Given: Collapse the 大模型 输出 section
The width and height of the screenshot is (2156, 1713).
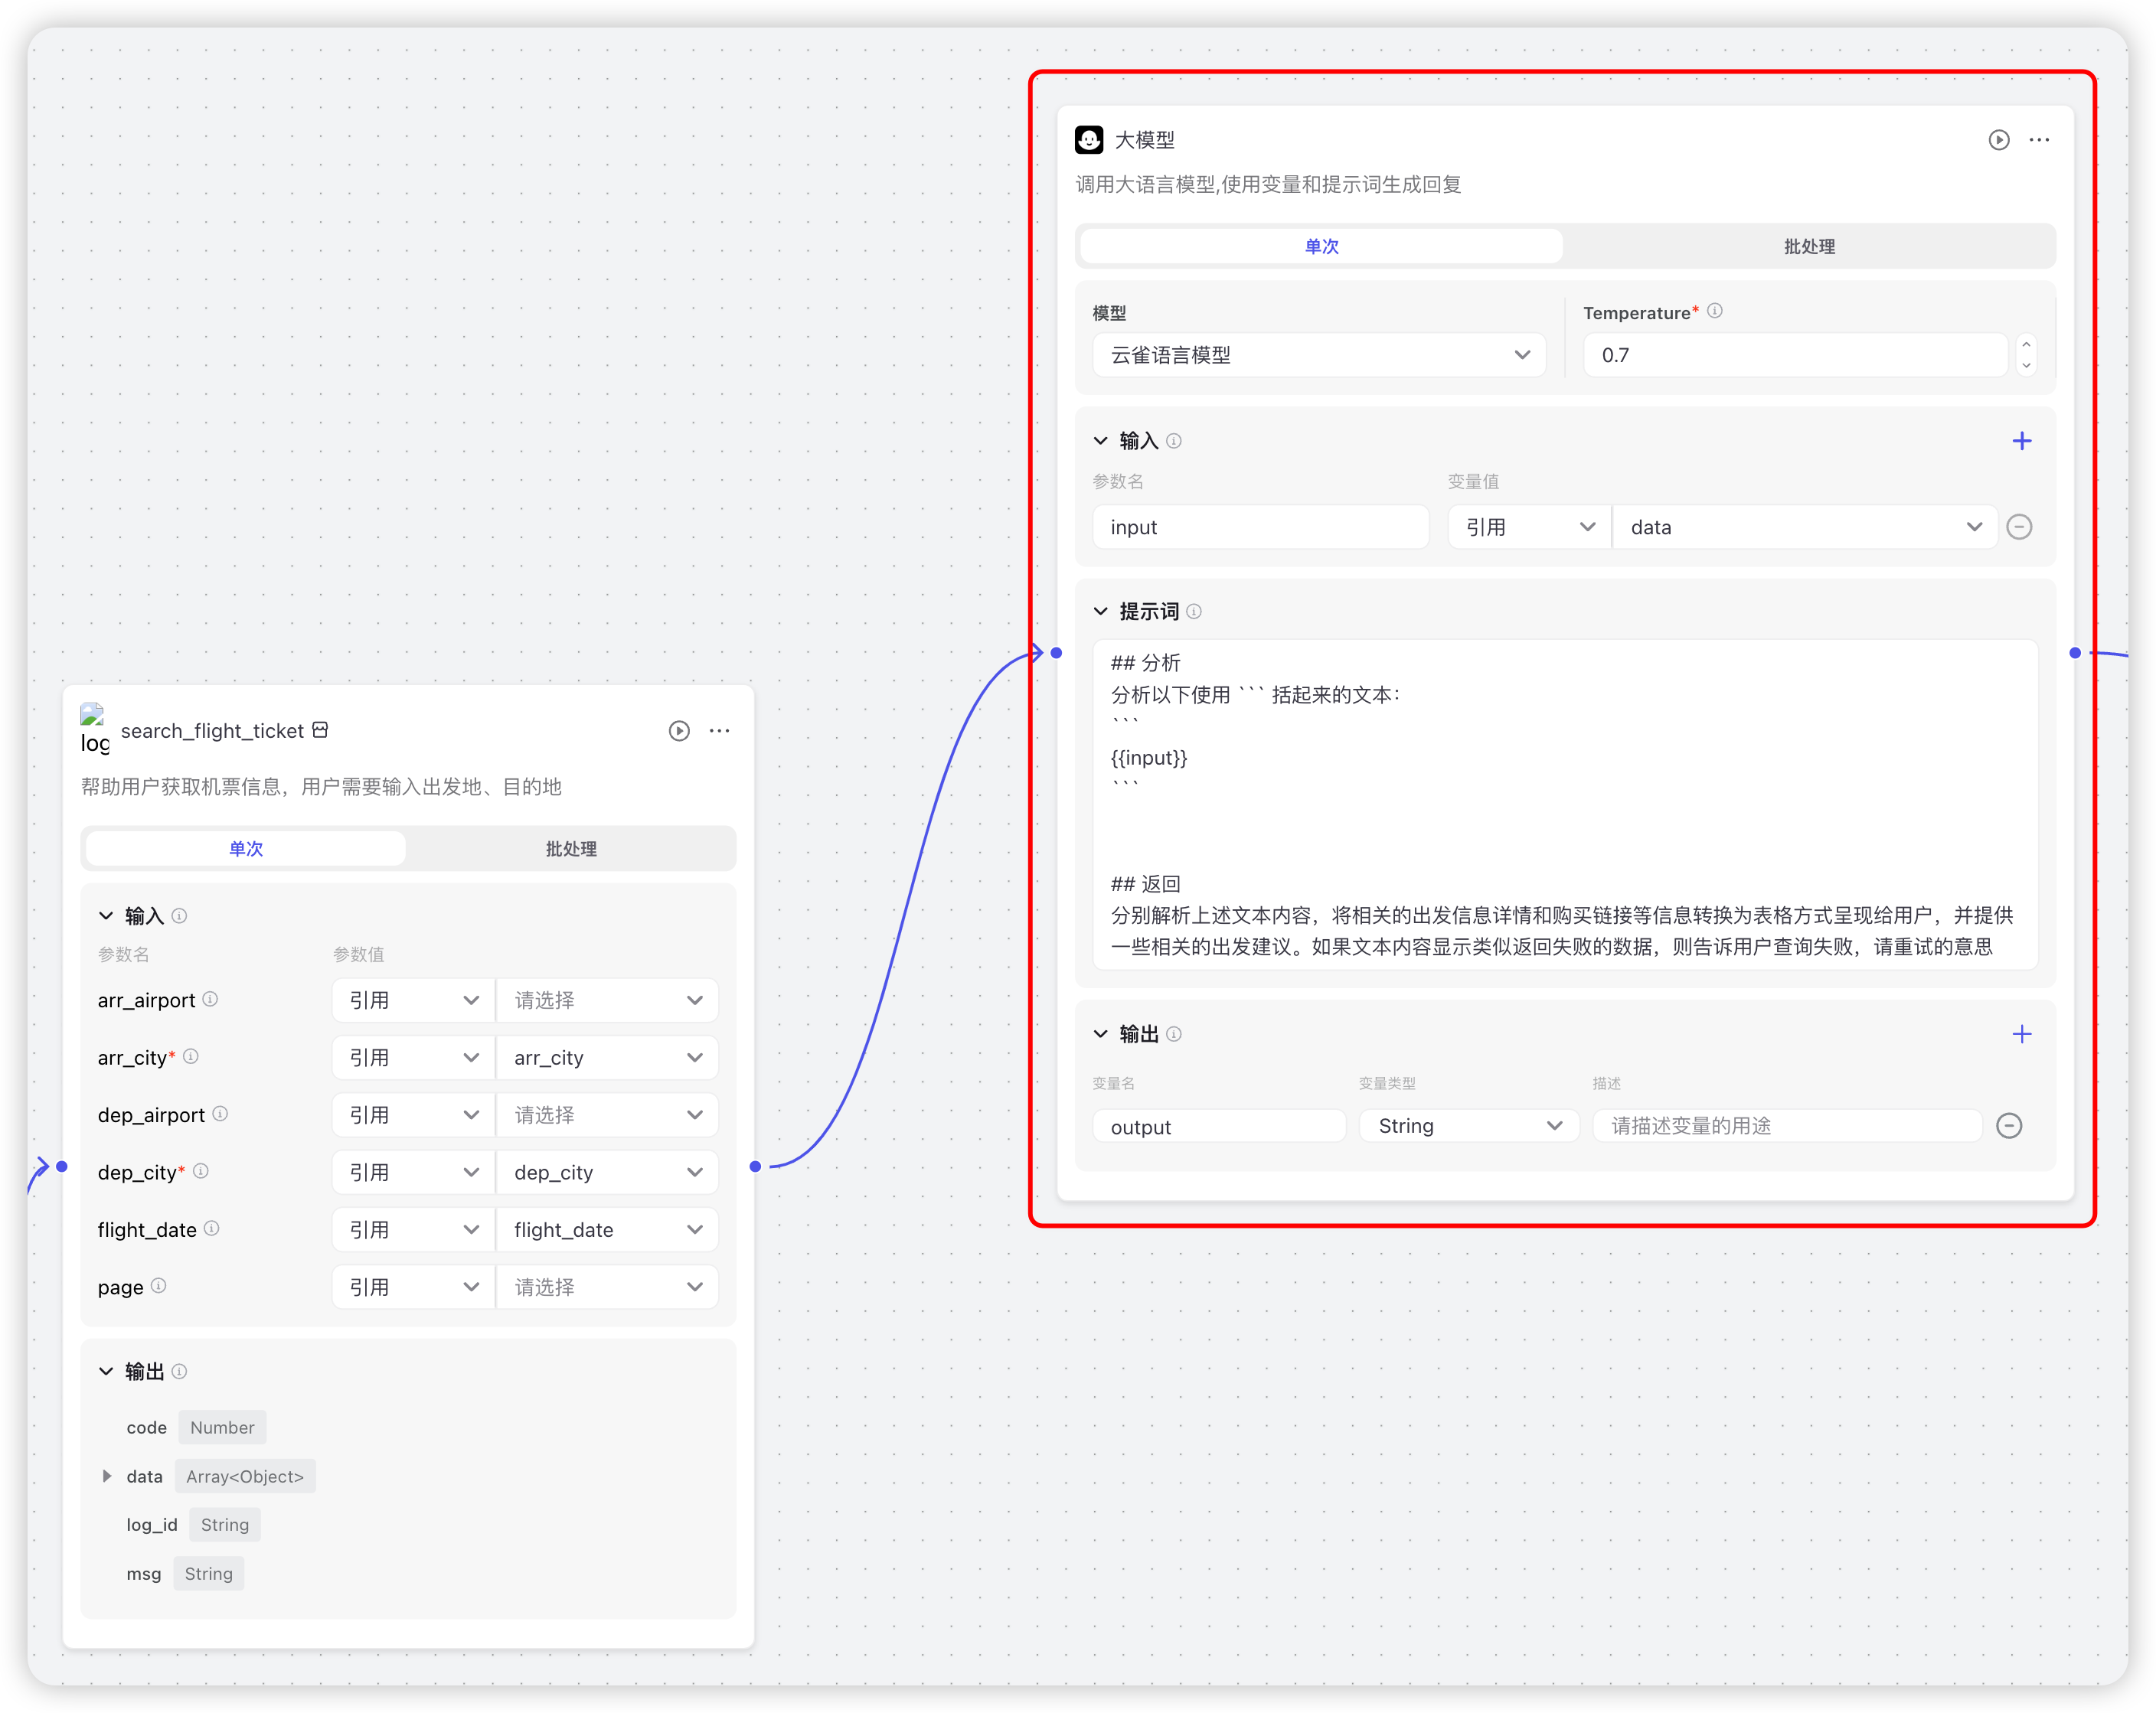Looking at the screenshot, I should 1100,1034.
